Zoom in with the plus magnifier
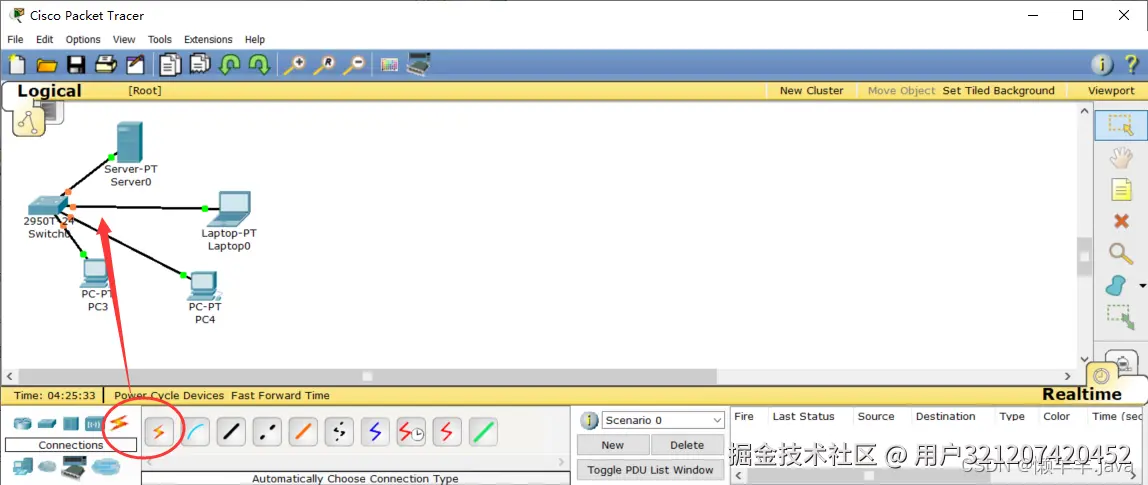This screenshot has height=485, width=1148. pos(295,65)
